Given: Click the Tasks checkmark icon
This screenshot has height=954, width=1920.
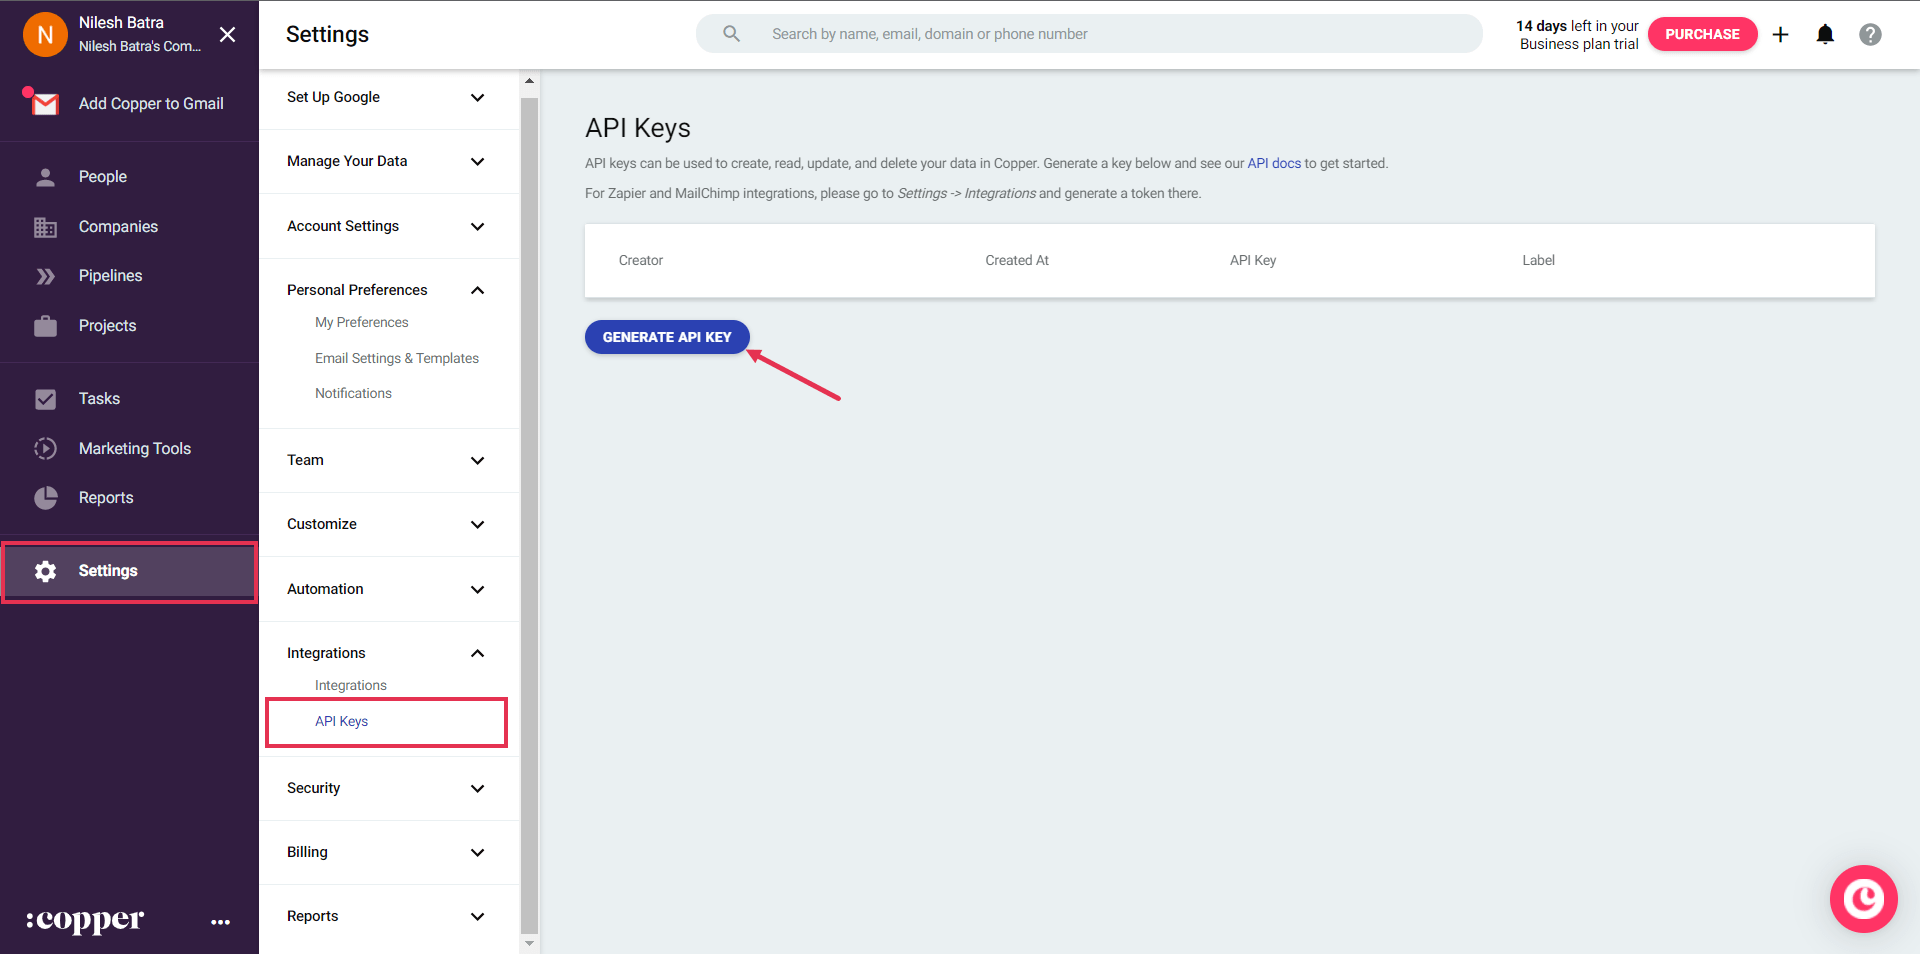Looking at the screenshot, I should click(45, 399).
